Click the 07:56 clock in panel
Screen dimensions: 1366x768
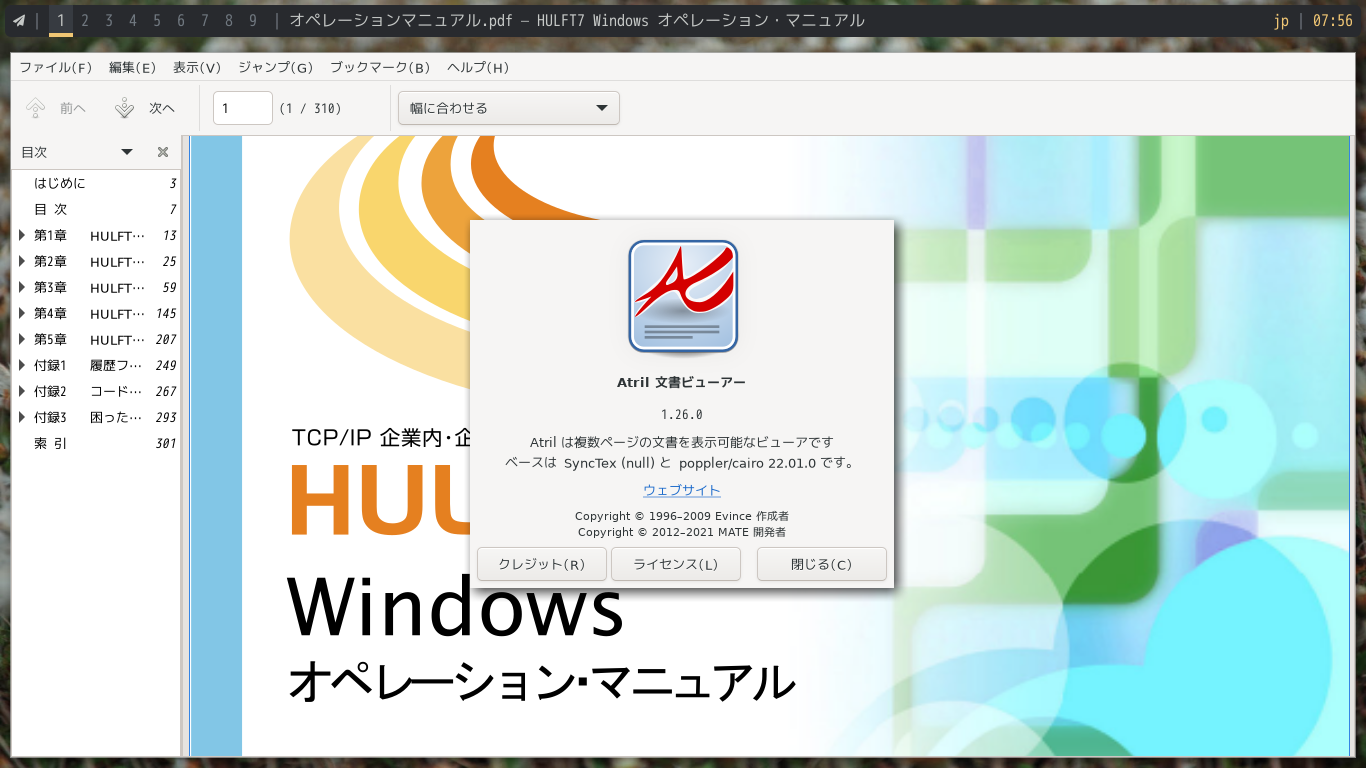(x=1332, y=20)
